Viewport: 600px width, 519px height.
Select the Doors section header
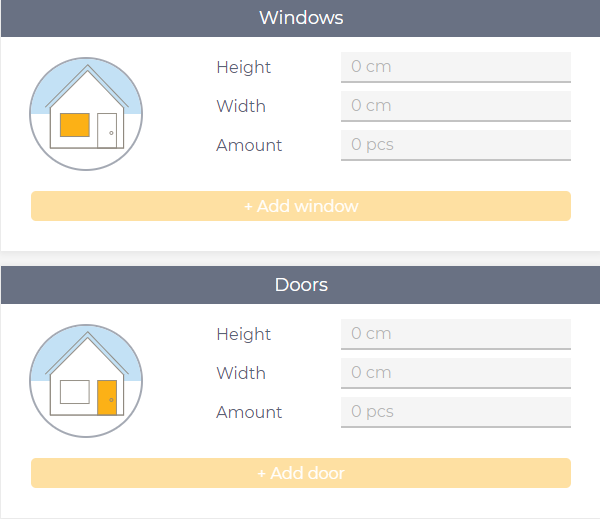pos(300,285)
